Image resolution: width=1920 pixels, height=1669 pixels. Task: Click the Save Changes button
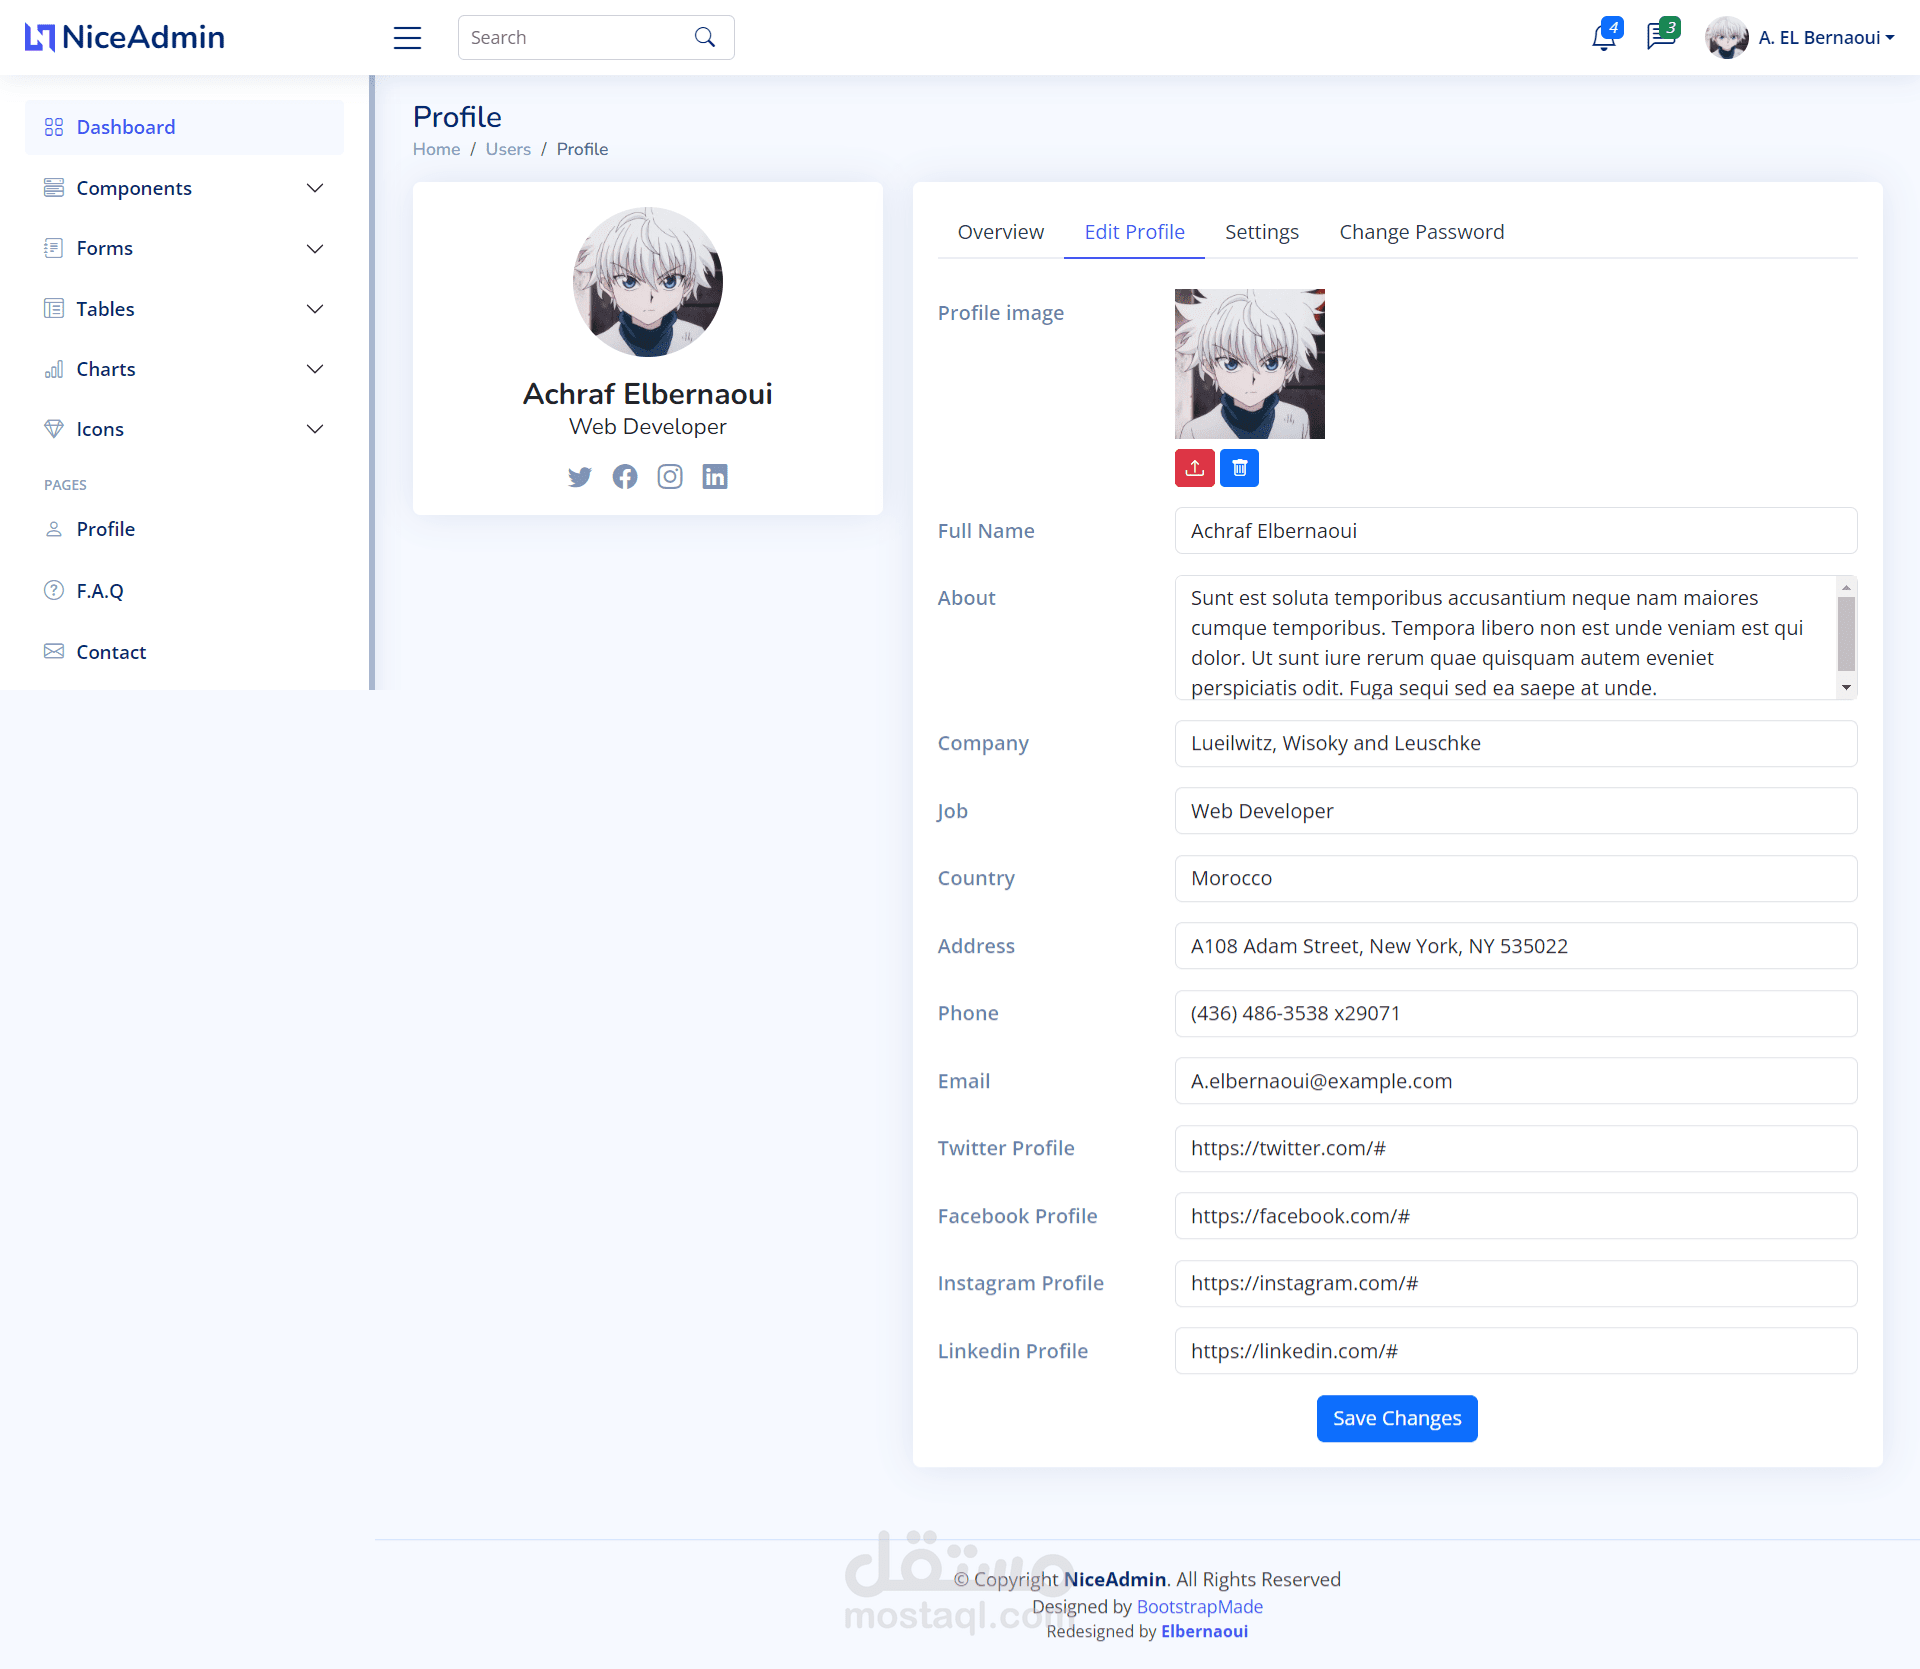1396,1418
